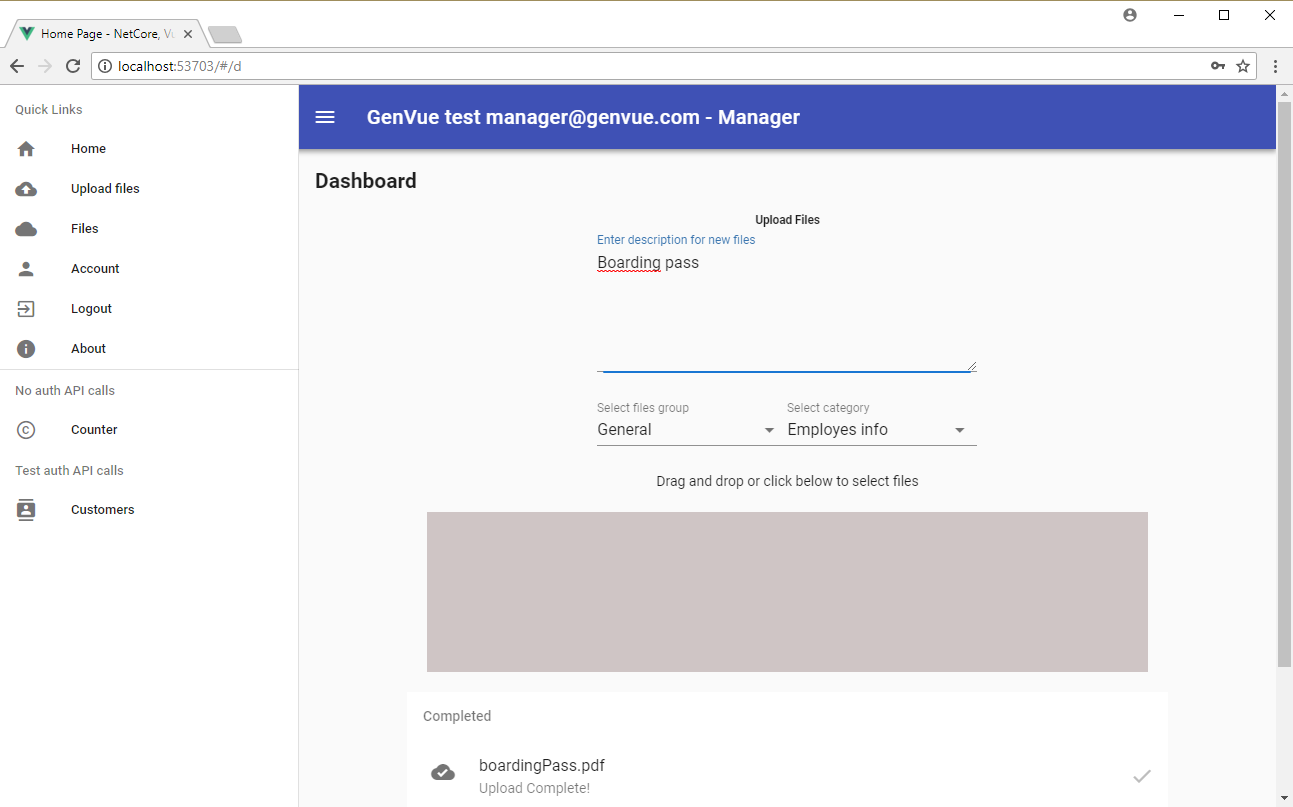
Task: Click the Boarding pass description text area
Action: [786, 311]
